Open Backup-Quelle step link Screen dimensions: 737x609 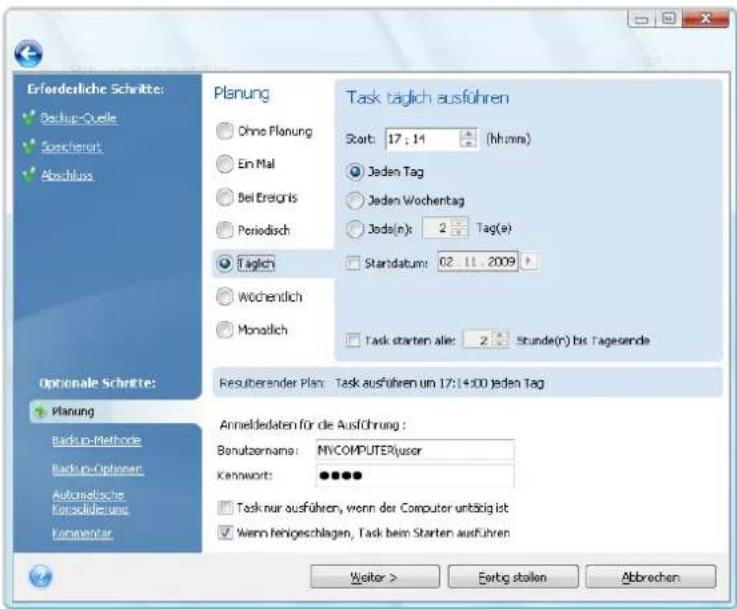pyautogui.click(x=78, y=117)
